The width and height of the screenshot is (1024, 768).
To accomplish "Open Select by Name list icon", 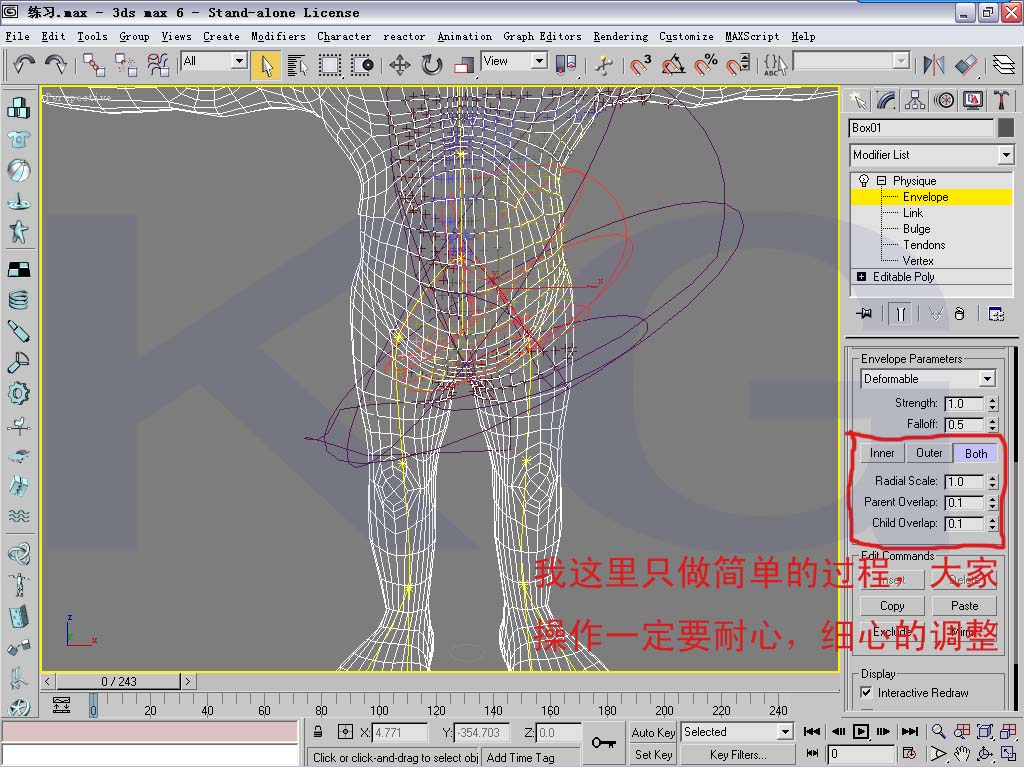I will (297, 65).
